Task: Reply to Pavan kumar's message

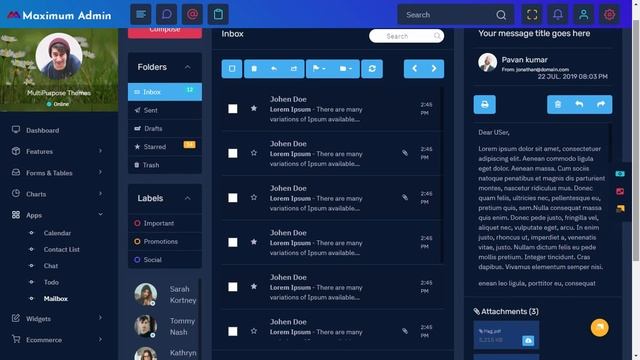Action: point(579,104)
